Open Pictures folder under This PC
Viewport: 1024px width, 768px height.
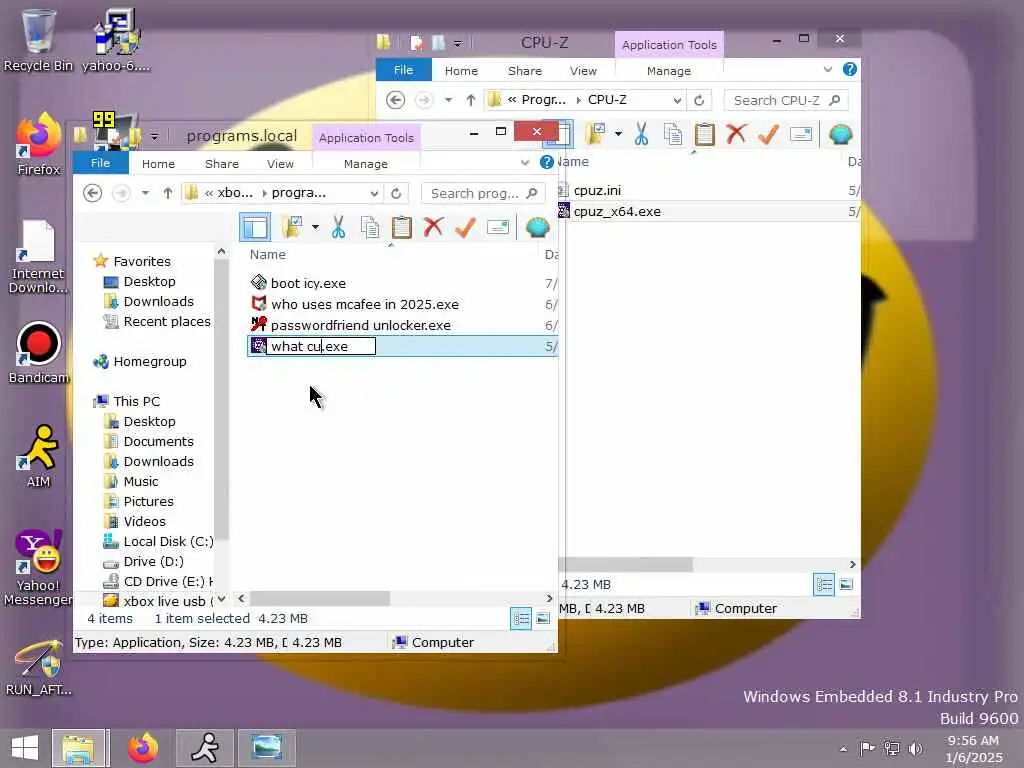pyautogui.click(x=148, y=502)
